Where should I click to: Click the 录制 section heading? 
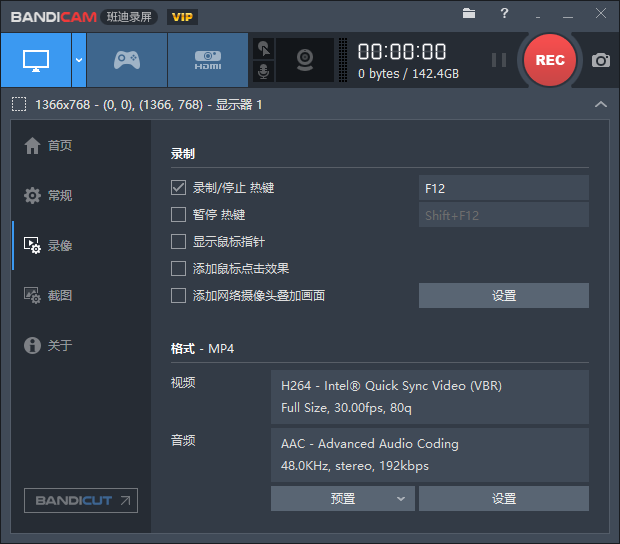[183, 153]
